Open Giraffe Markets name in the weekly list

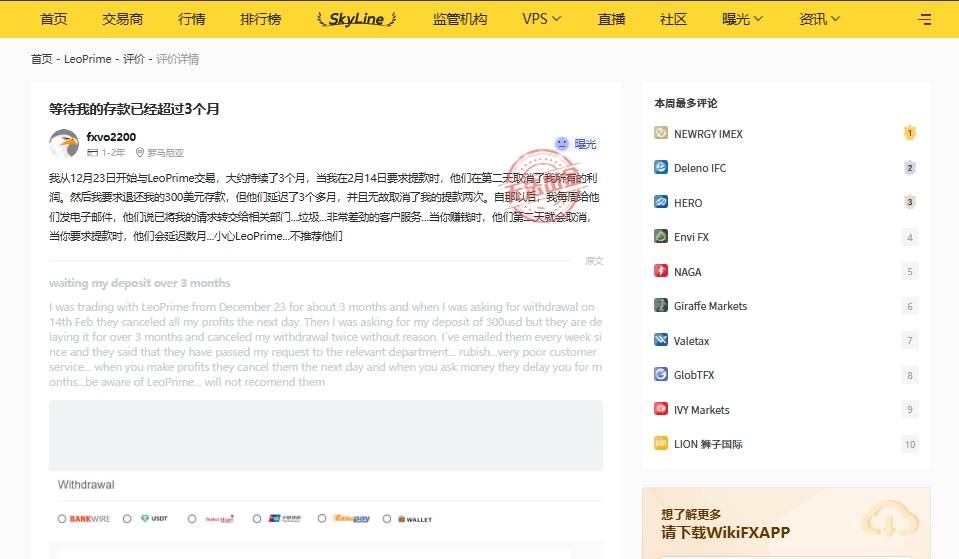point(710,306)
